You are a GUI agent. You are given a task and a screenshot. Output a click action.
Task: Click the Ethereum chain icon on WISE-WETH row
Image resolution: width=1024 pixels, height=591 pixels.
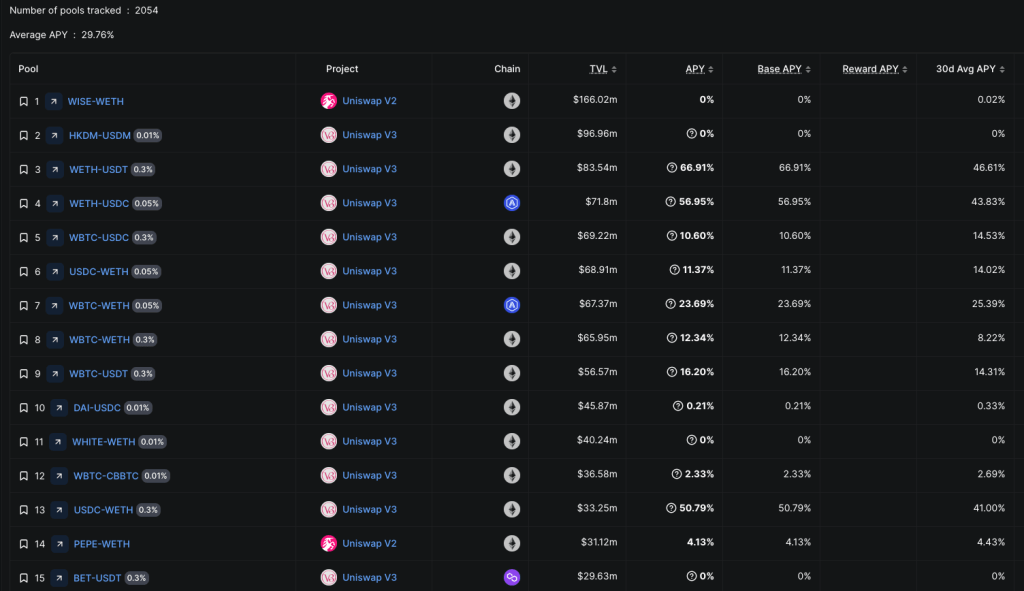point(512,100)
